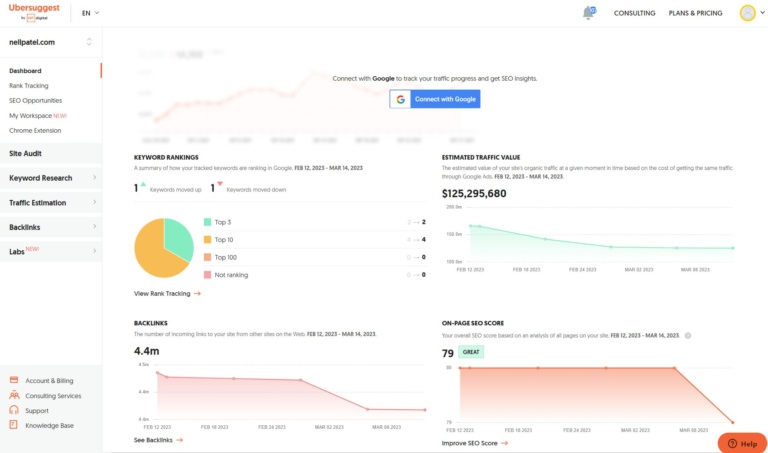768x453 pixels.
Task: Open the EN language dropdown
Action: point(90,13)
